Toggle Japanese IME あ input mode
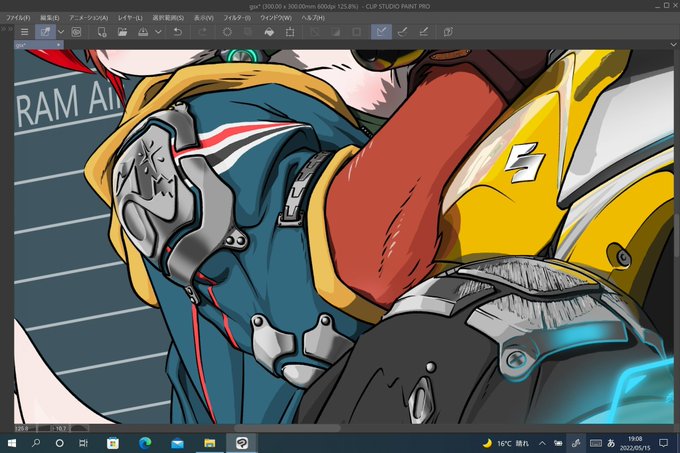Screen dimensions: 680x453 coord(611,443)
